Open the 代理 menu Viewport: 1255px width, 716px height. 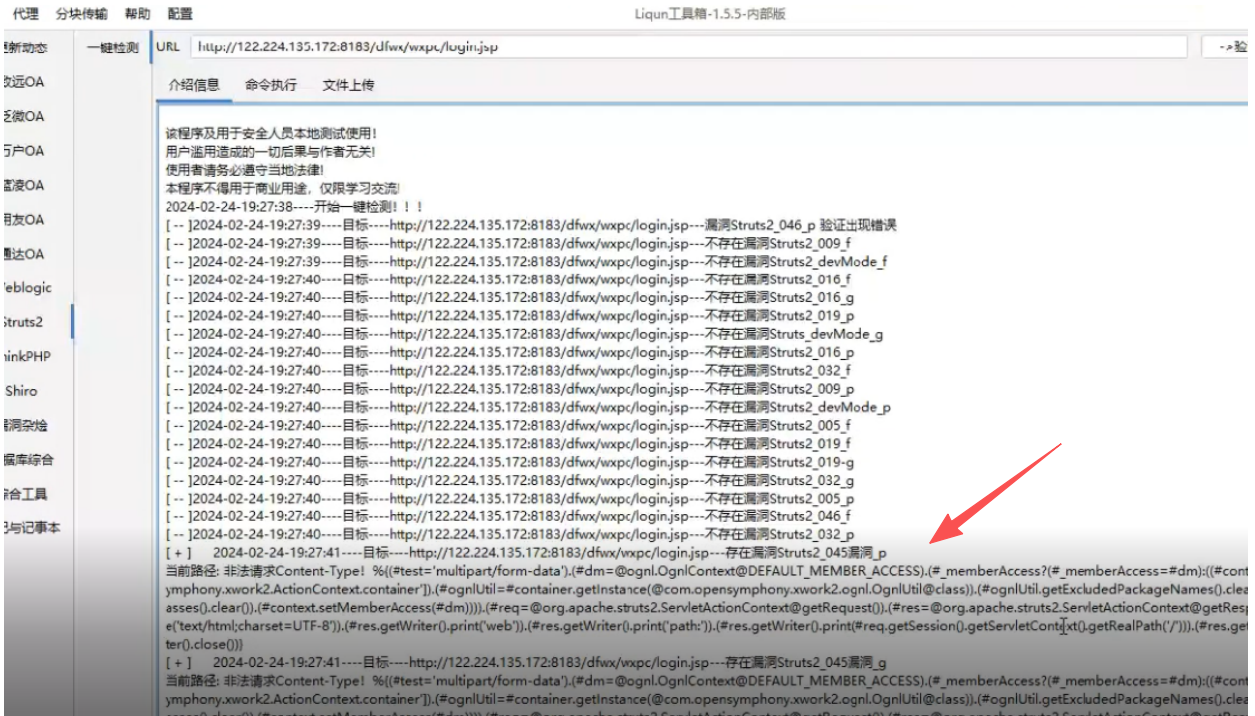coord(25,14)
